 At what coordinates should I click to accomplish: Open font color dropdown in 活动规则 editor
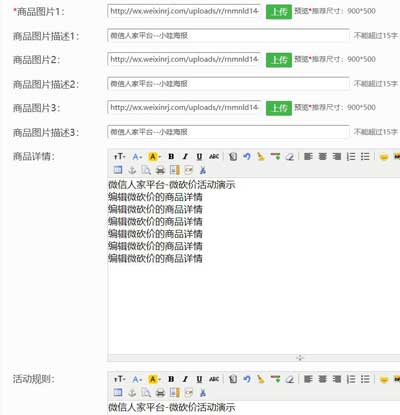click(137, 379)
